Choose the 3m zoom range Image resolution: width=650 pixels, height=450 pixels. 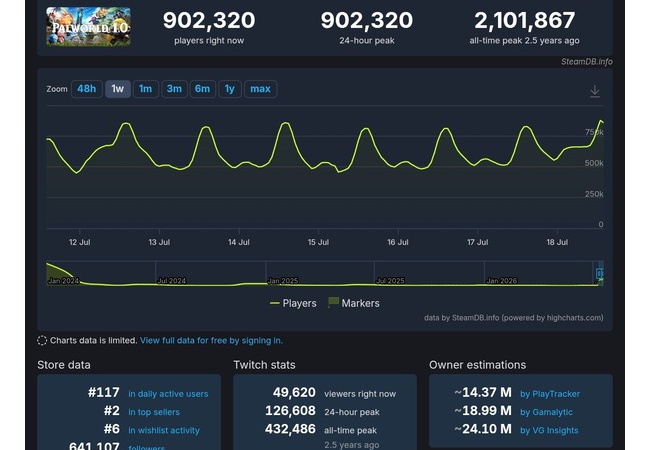tap(174, 89)
